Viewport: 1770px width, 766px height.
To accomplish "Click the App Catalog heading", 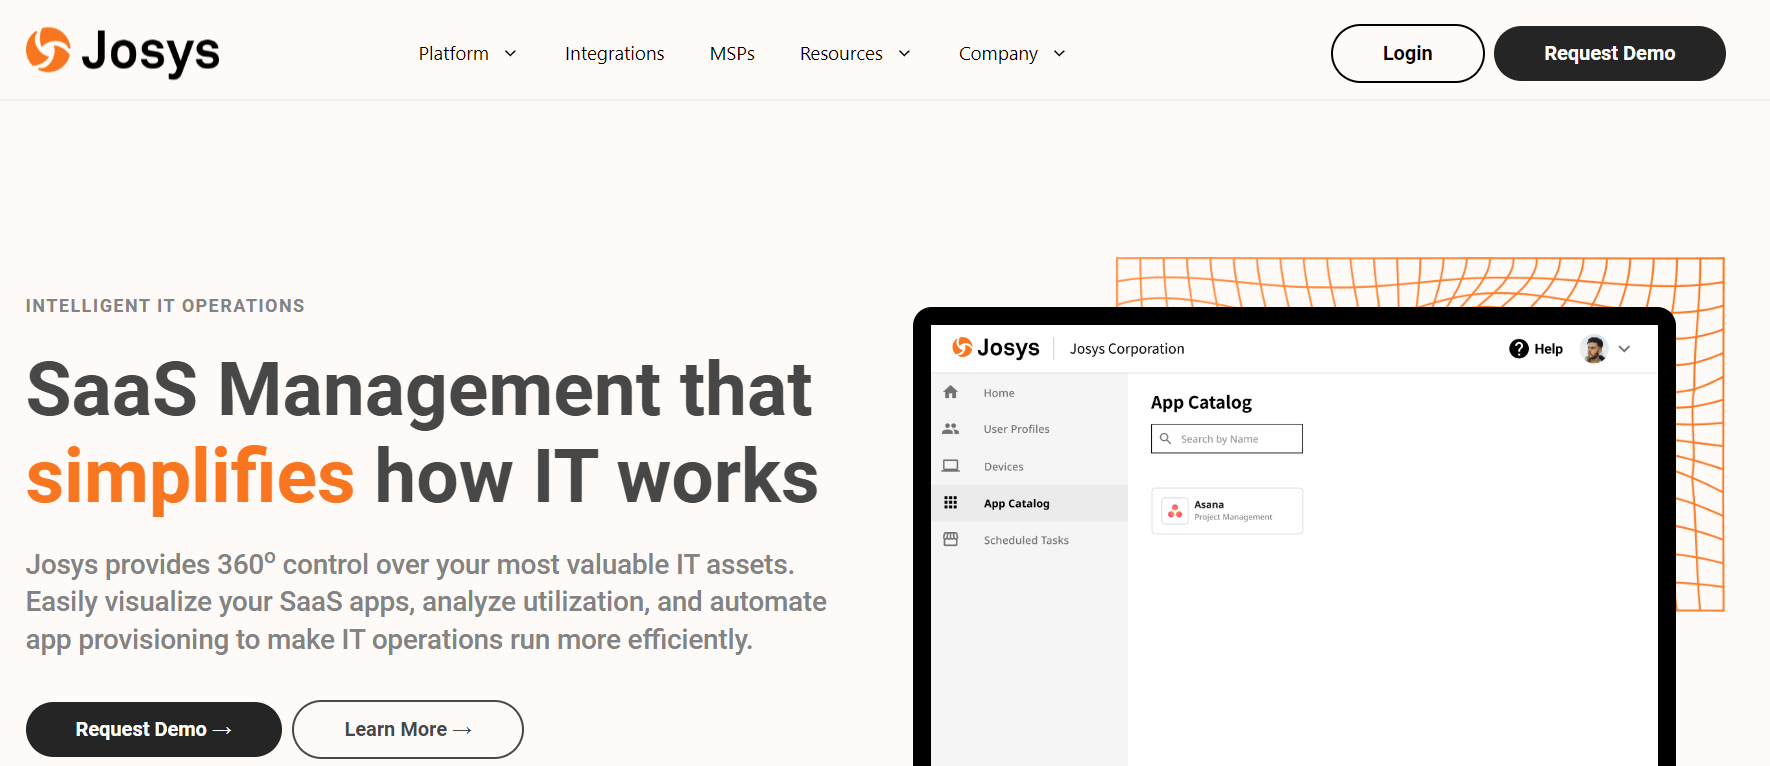I will pos(1201,402).
